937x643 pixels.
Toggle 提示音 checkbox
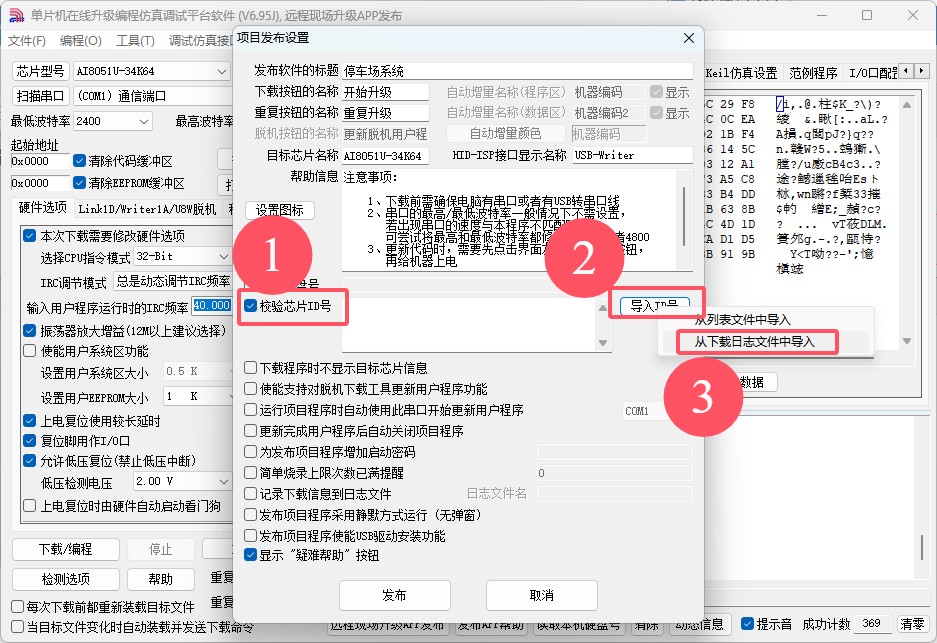747,624
